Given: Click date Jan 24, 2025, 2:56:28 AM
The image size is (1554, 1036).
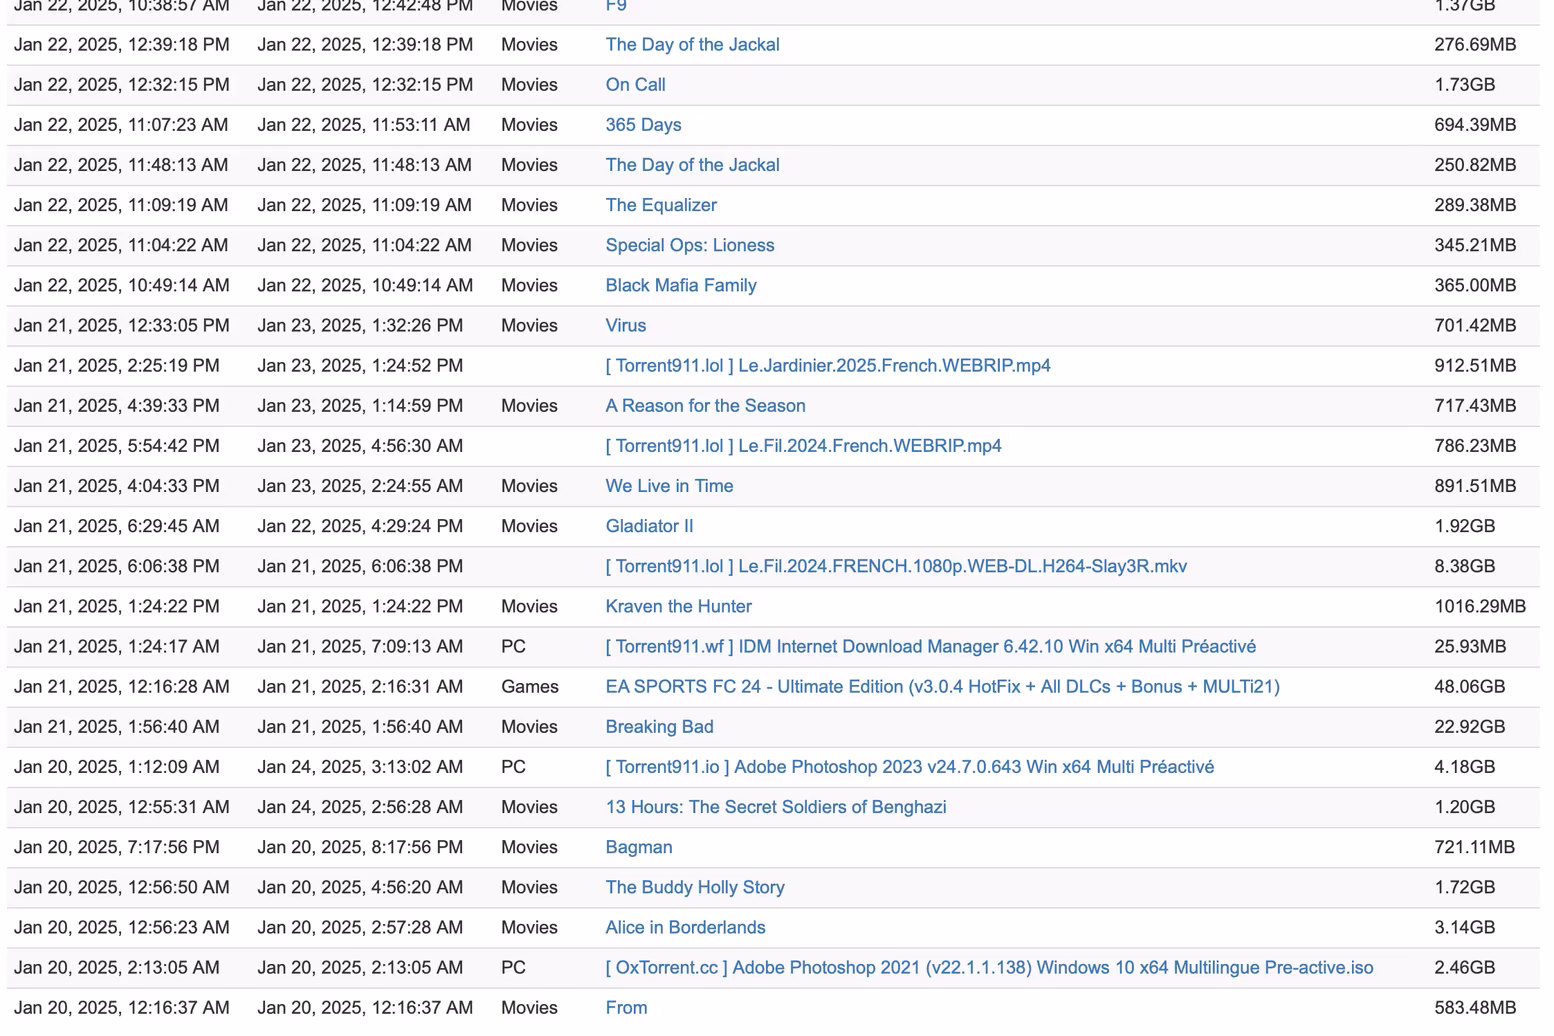Looking at the screenshot, I should (360, 806).
